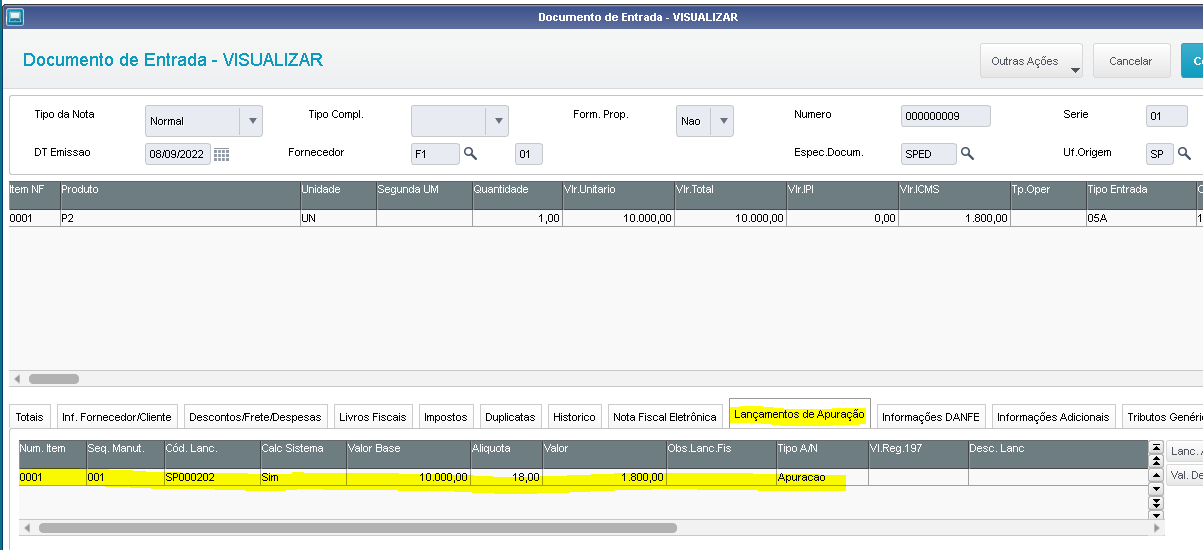Click left arrow of Lançamentos grid scrollbar

click(25, 527)
